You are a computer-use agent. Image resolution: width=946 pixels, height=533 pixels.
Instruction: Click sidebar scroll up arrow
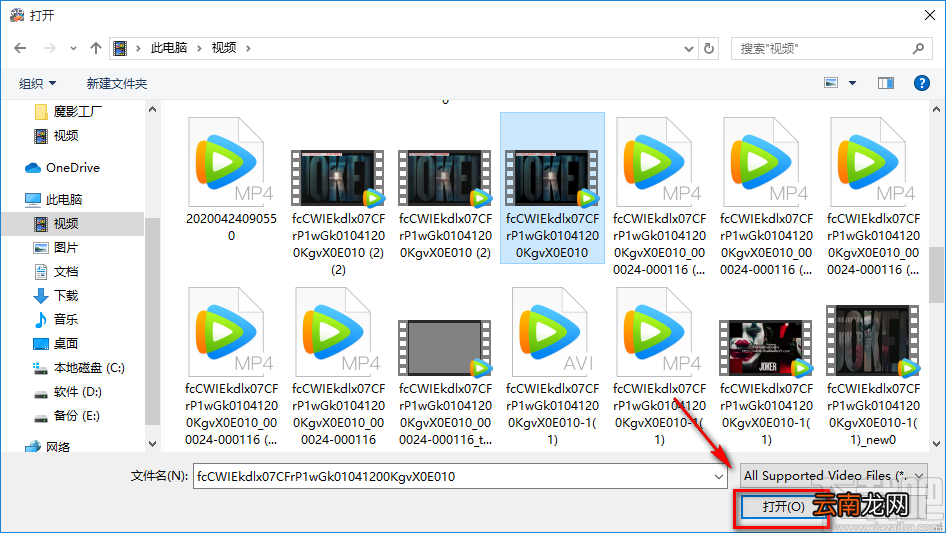point(152,110)
